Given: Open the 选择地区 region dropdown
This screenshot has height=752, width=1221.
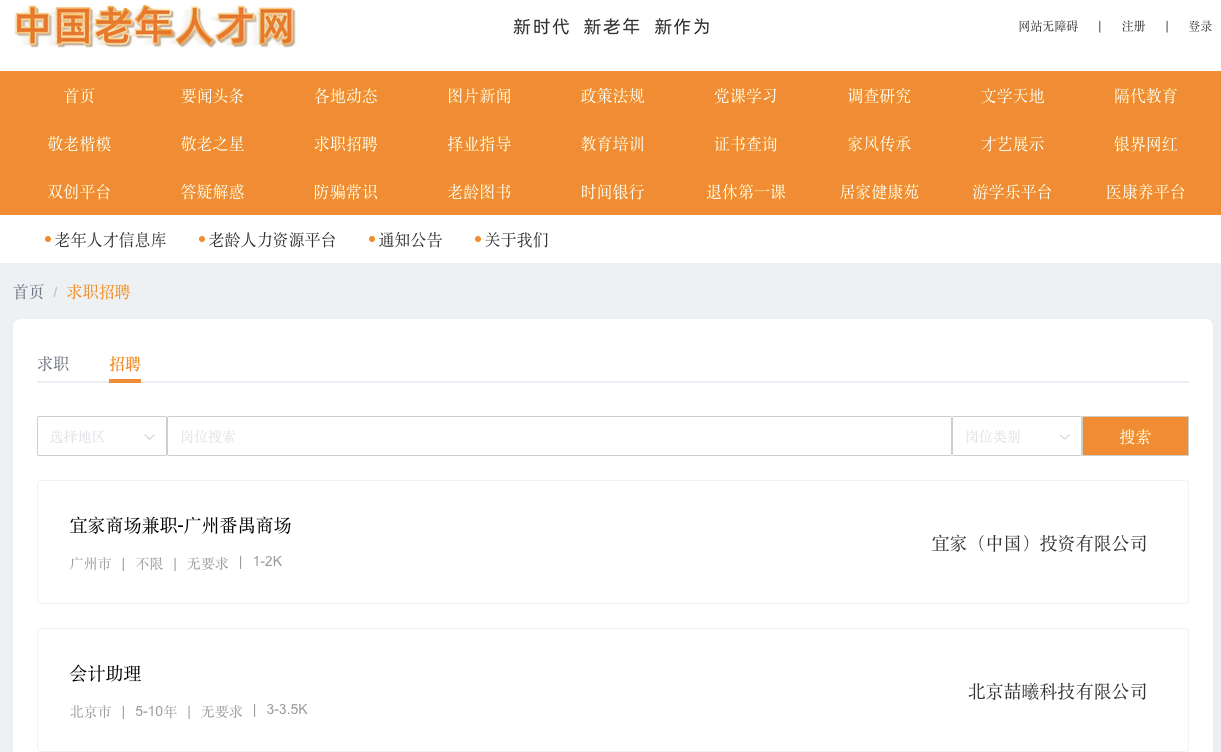Looking at the screenshot, I should [102, 436].
